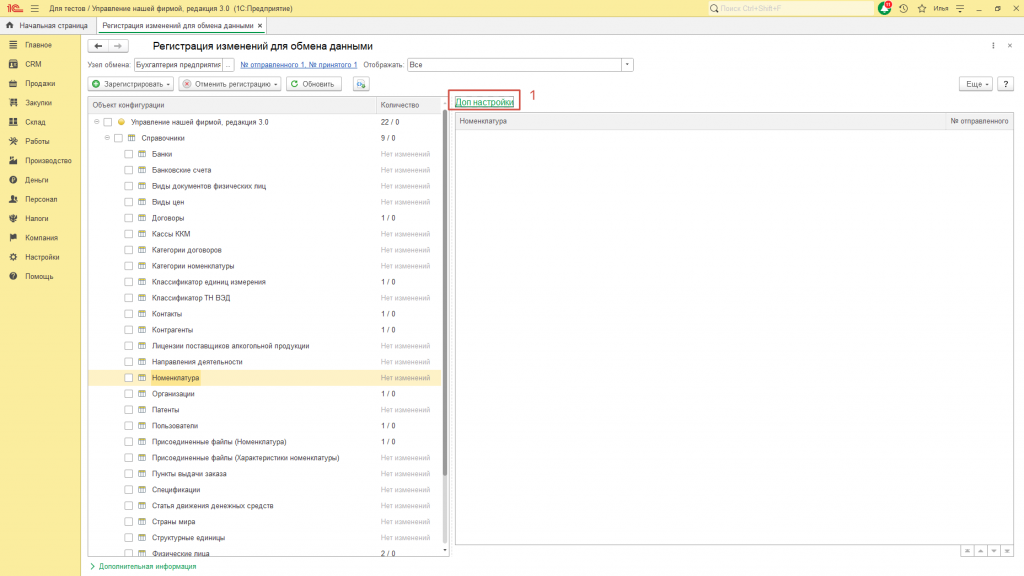Go to home page icon
1024x576 pixels.
(x=9, y=25)
